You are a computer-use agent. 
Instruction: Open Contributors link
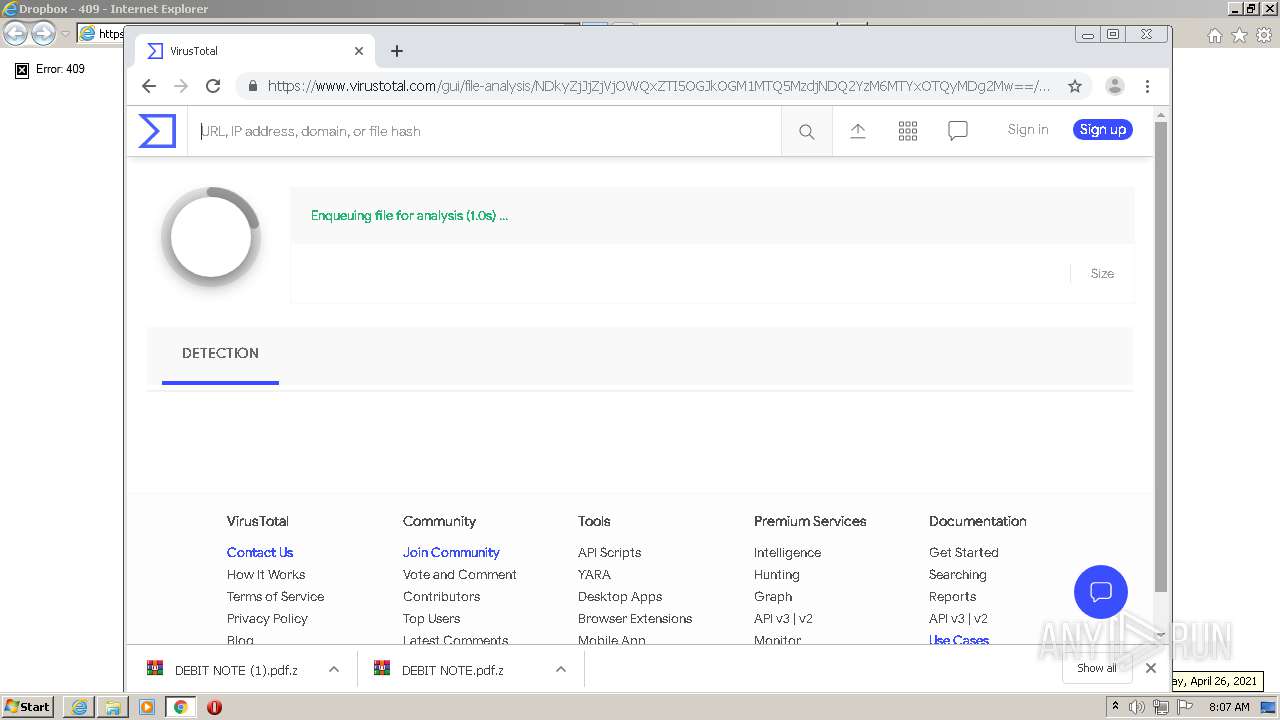pos(441,597)
